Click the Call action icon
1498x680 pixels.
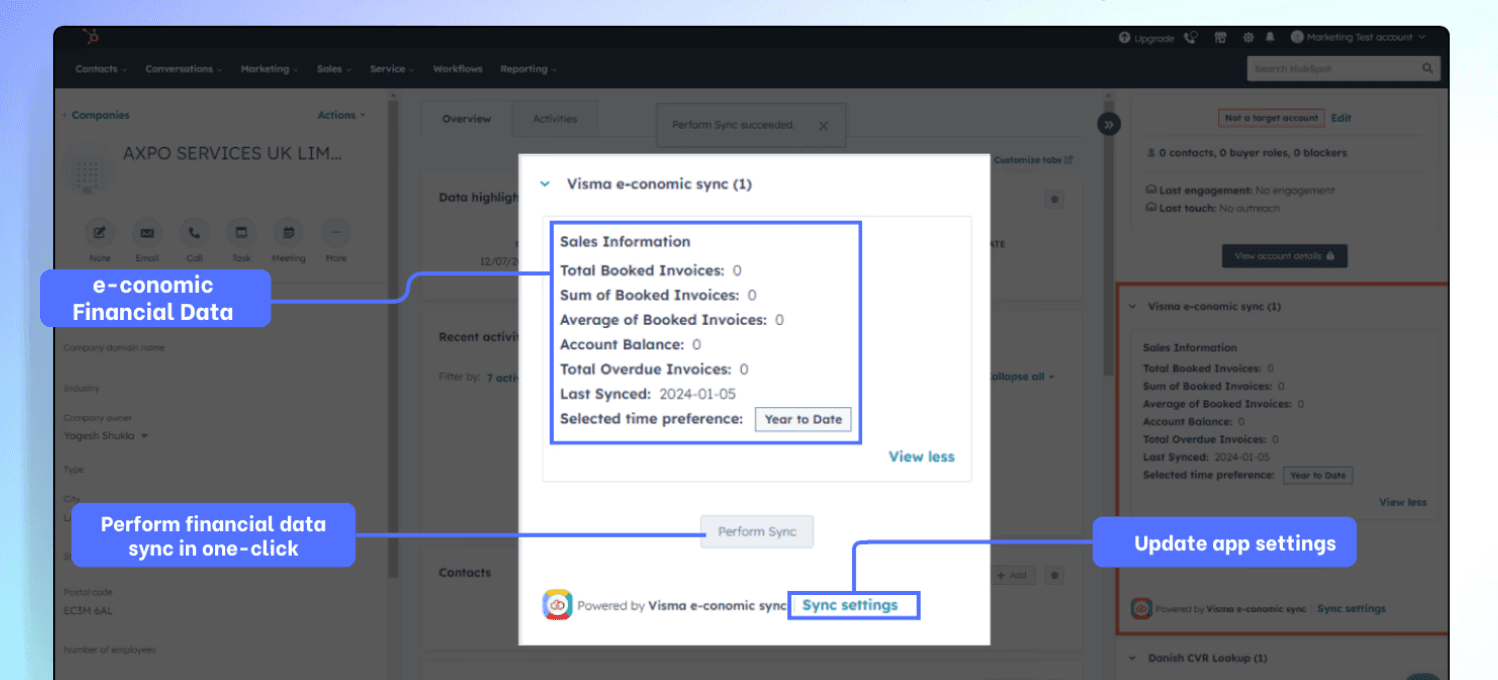194,233
